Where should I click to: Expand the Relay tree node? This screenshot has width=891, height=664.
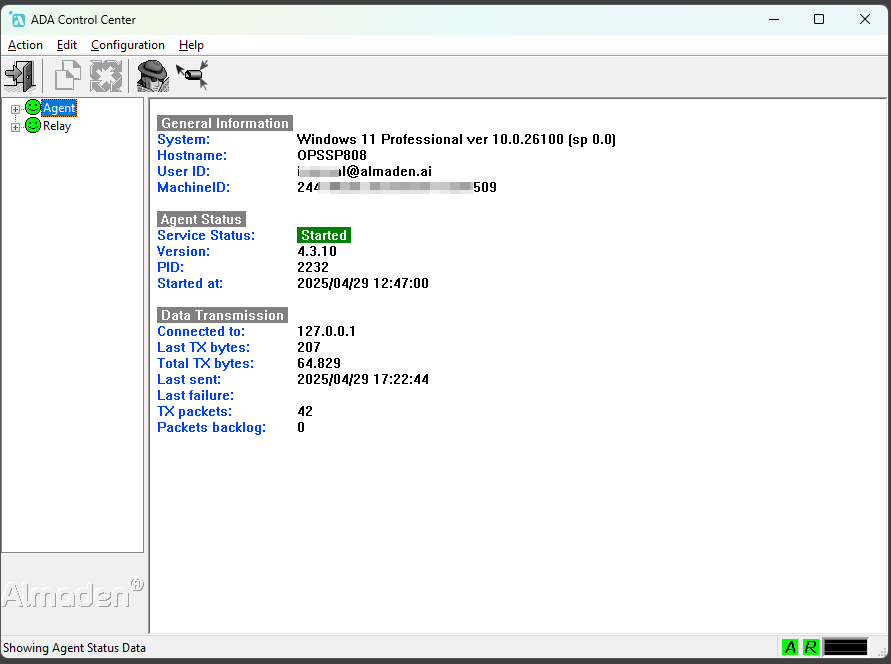click(x=15, y=125)
